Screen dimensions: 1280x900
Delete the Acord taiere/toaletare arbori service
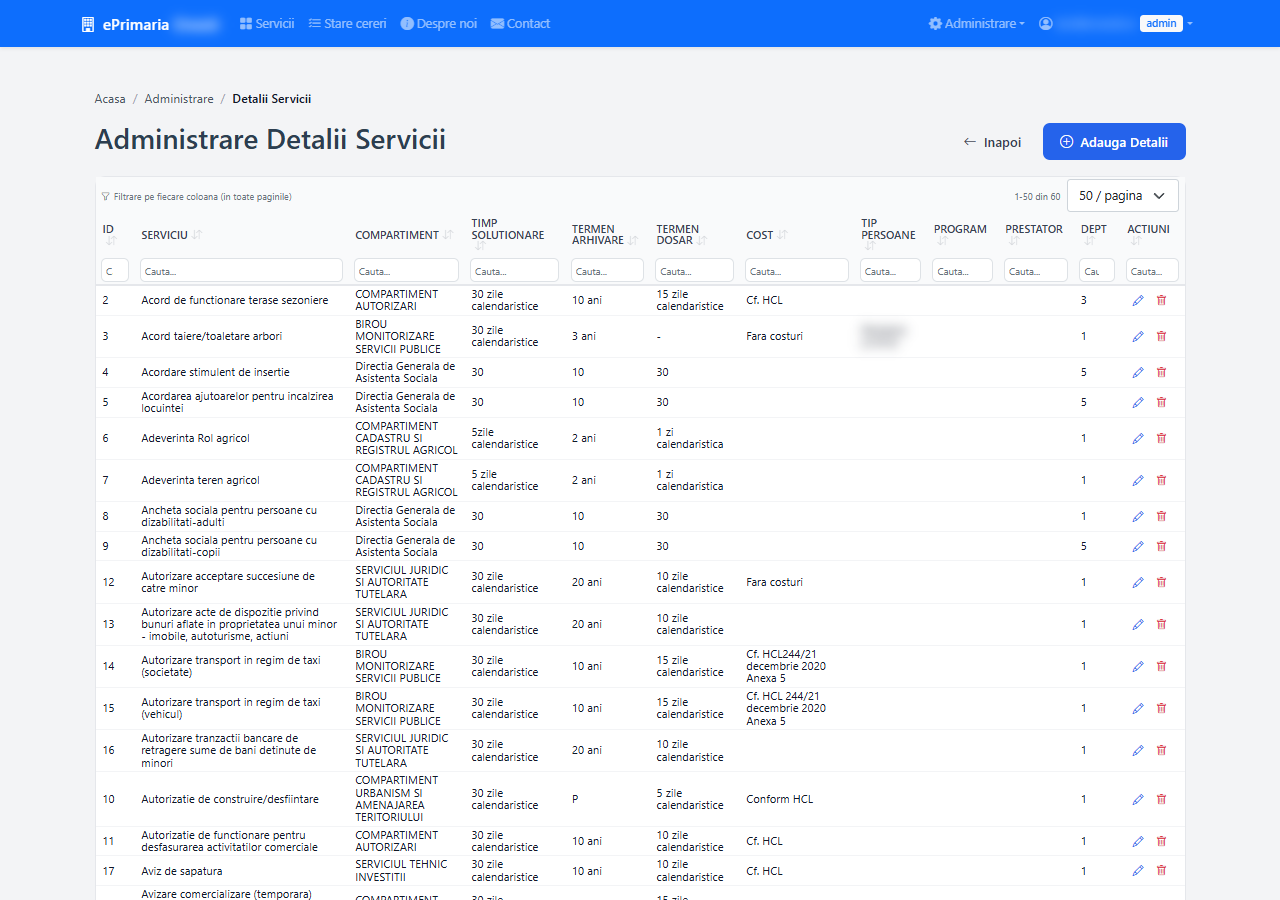tap(1161, 336)
